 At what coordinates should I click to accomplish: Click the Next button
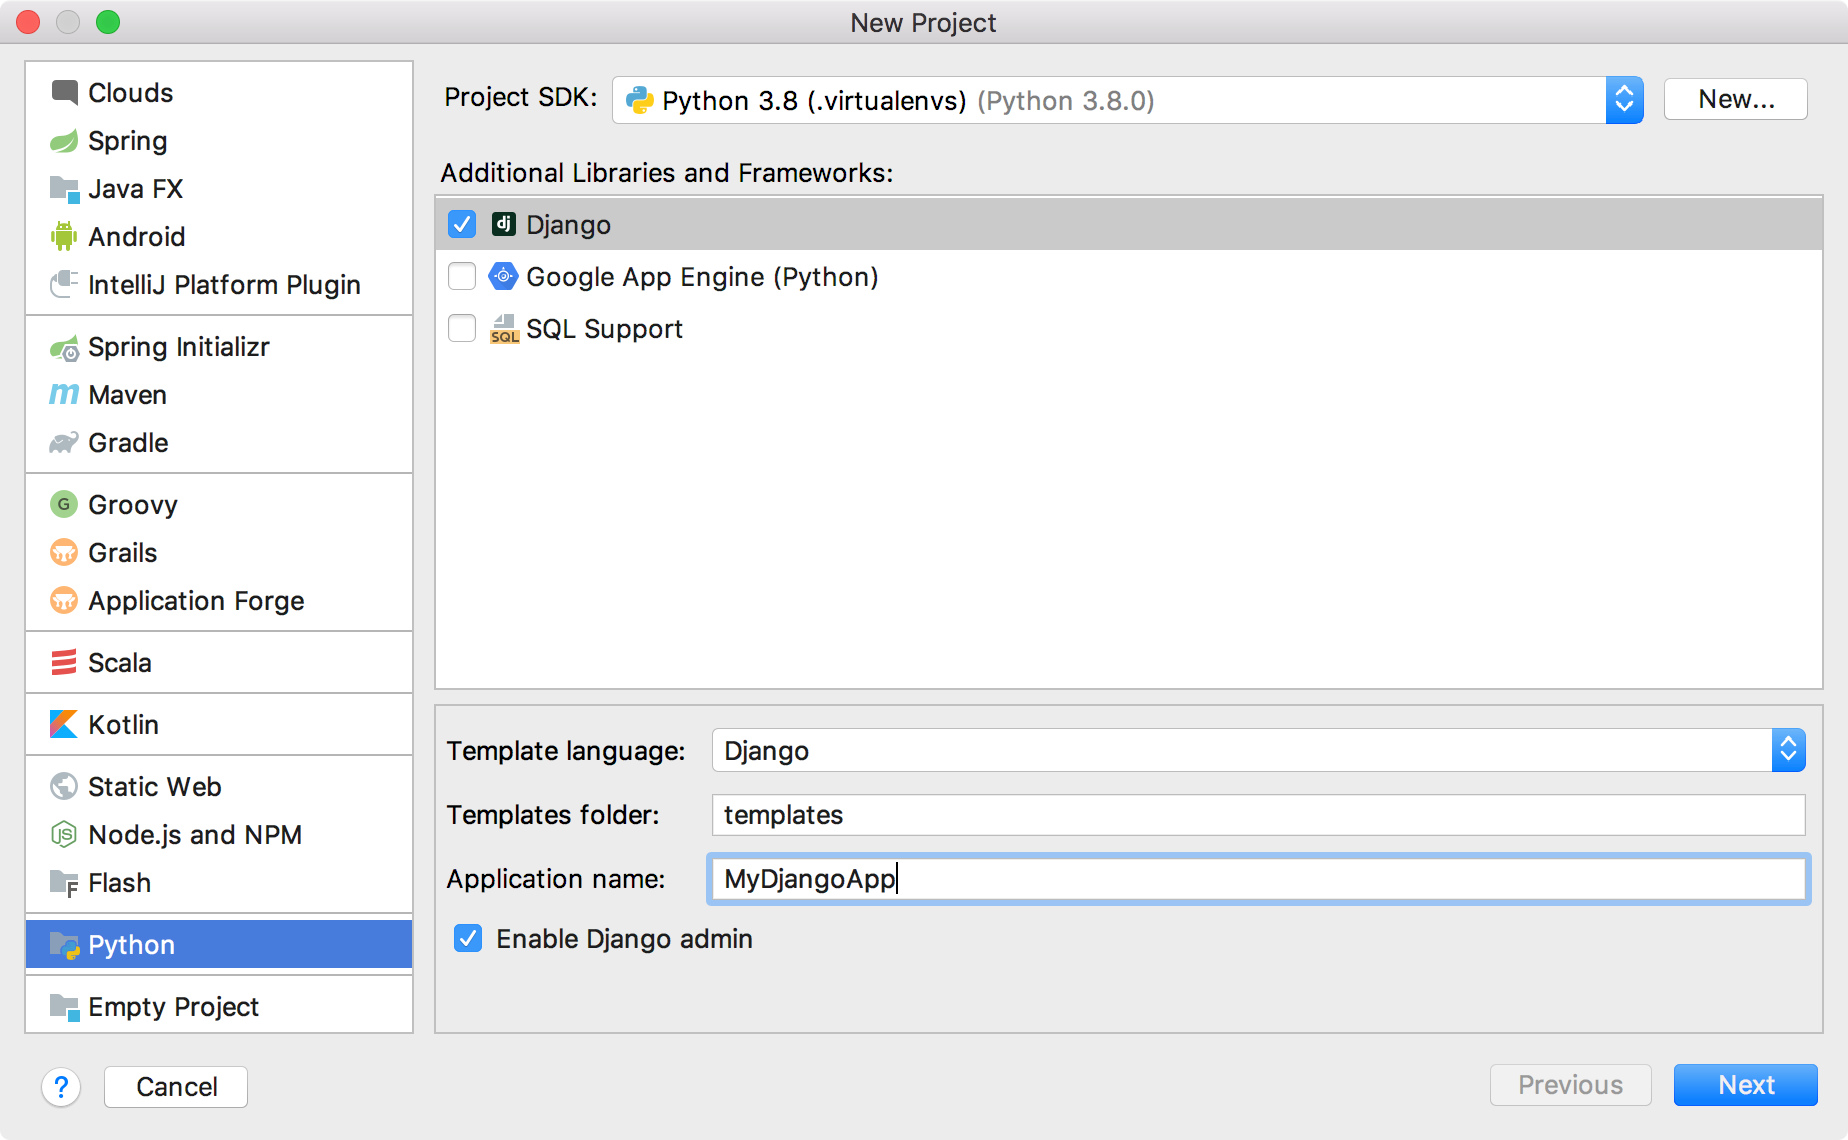point(1745,1085)
